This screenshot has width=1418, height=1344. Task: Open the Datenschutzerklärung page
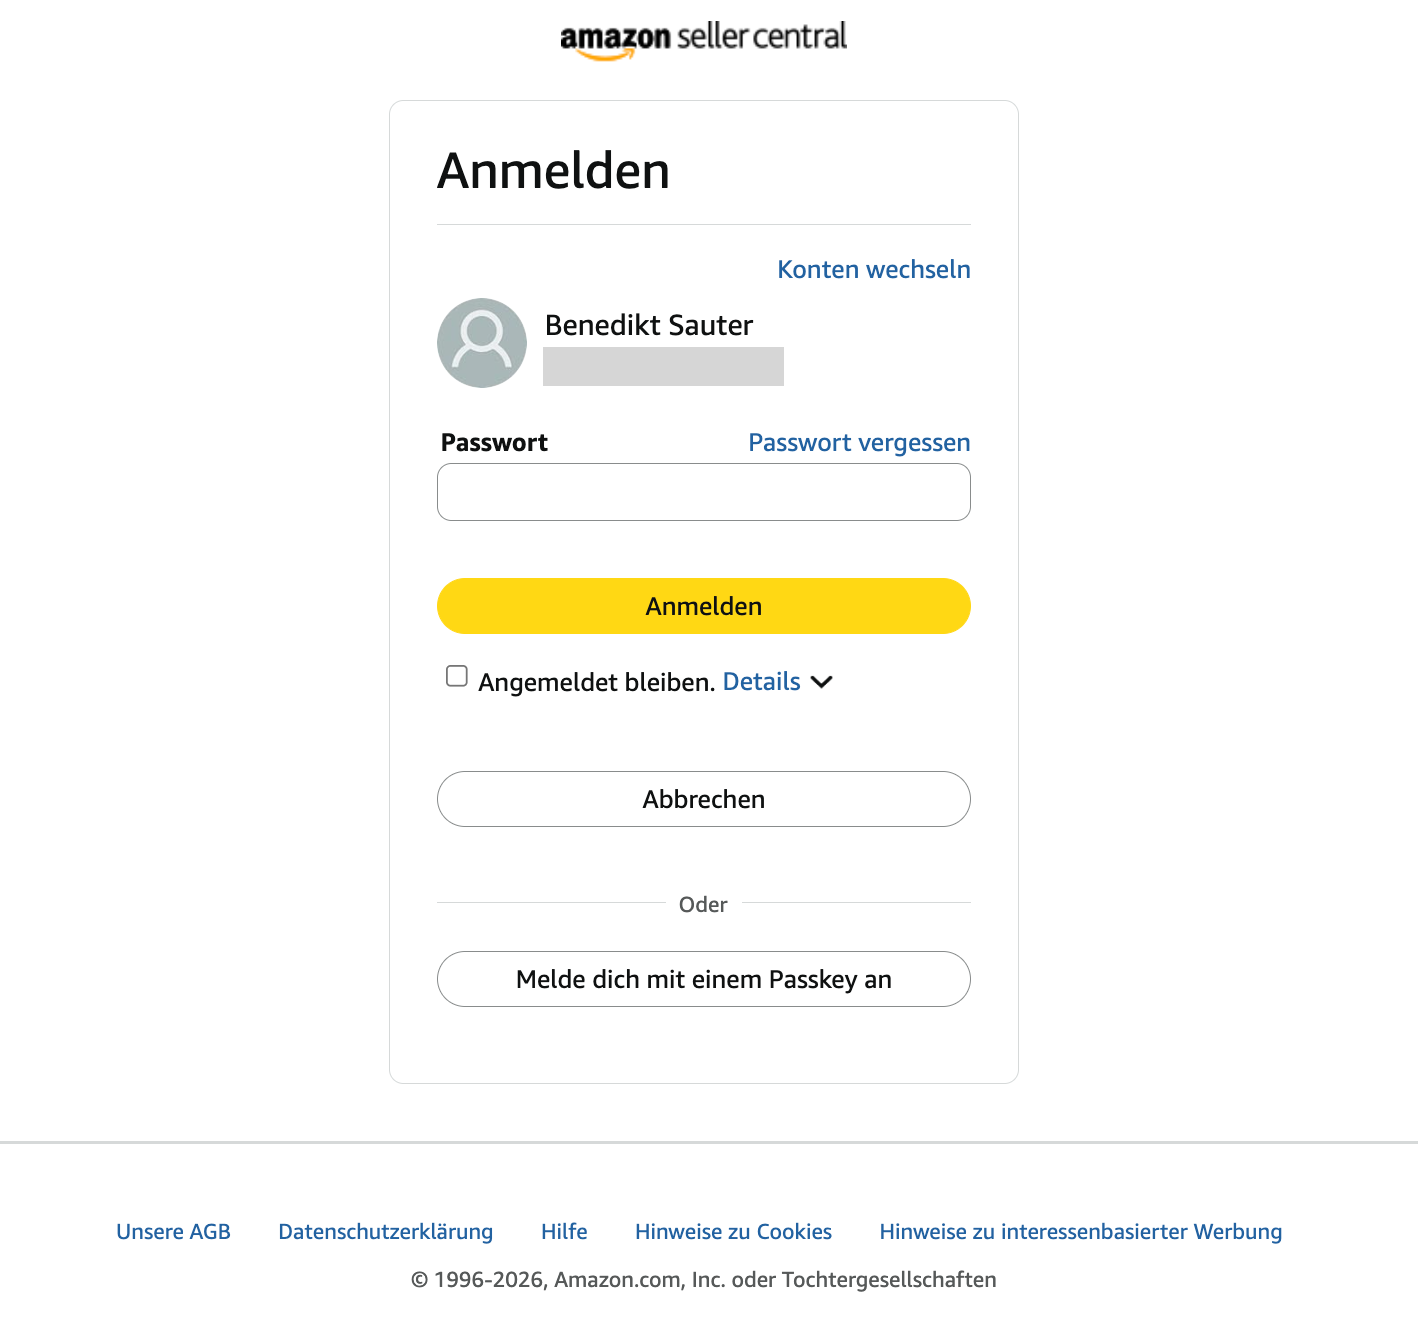(x=385, y=1231)
